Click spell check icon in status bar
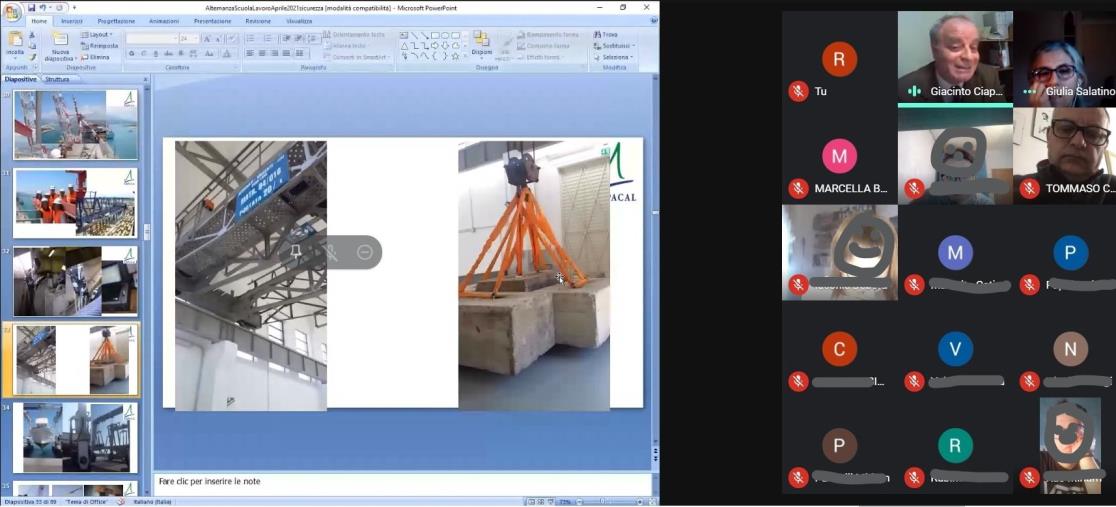1116x507 pixels. (x=121, y=501)
